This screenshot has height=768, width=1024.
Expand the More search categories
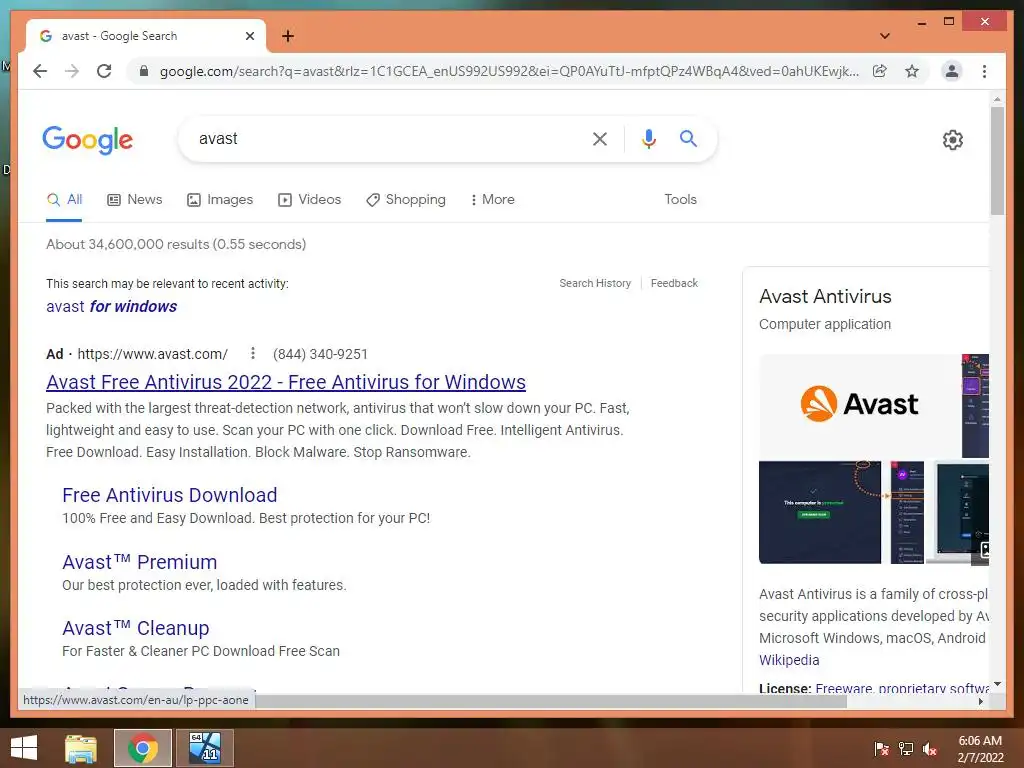492,199
